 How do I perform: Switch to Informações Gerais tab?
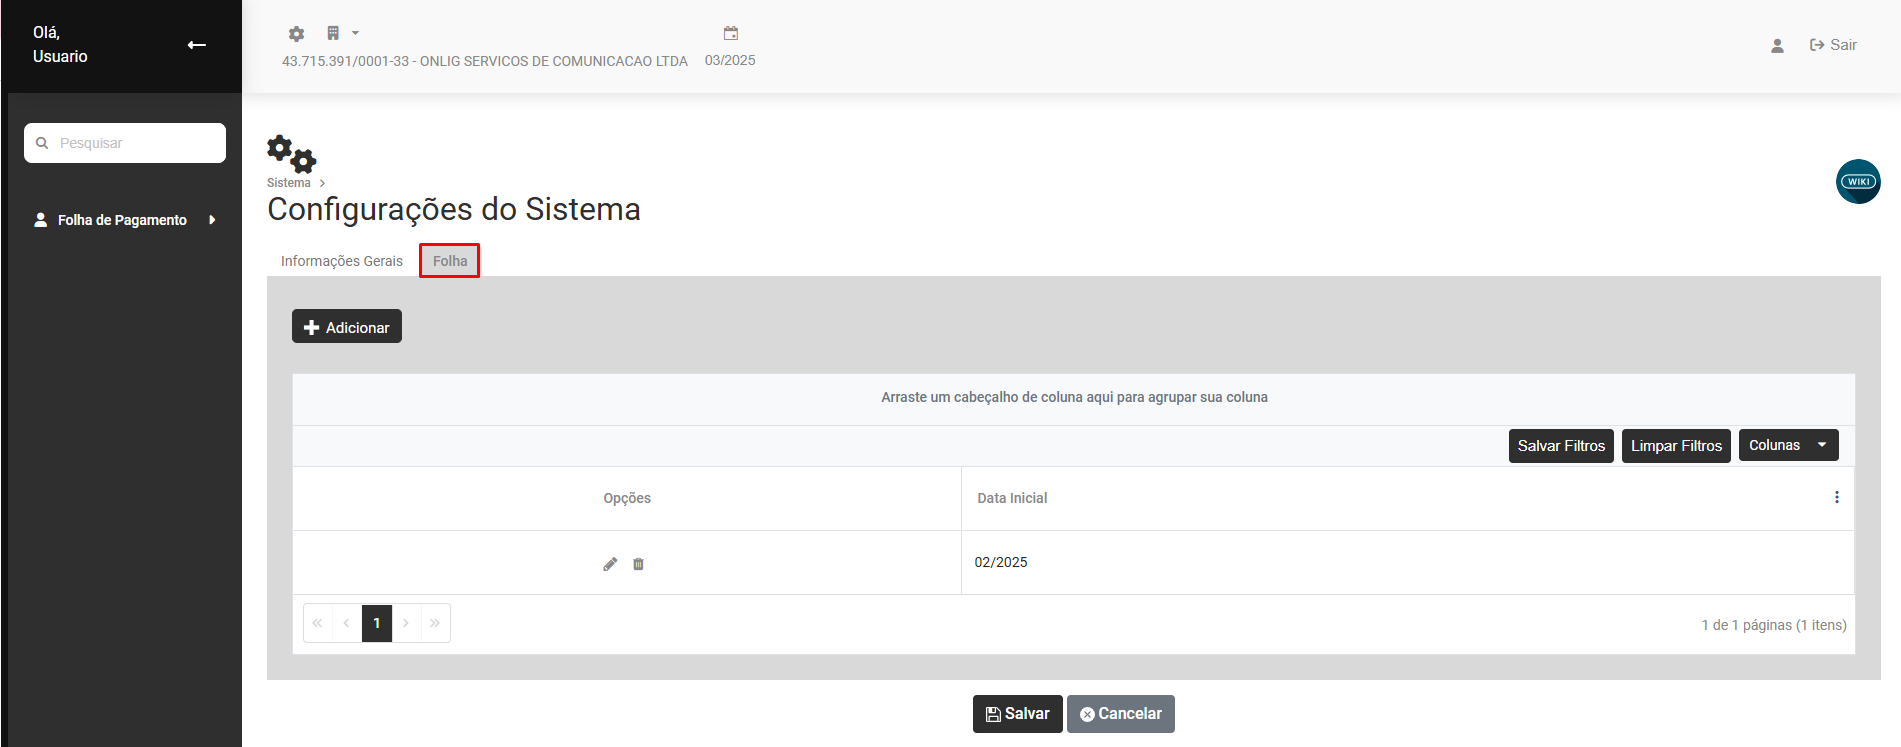pos(341,261)
